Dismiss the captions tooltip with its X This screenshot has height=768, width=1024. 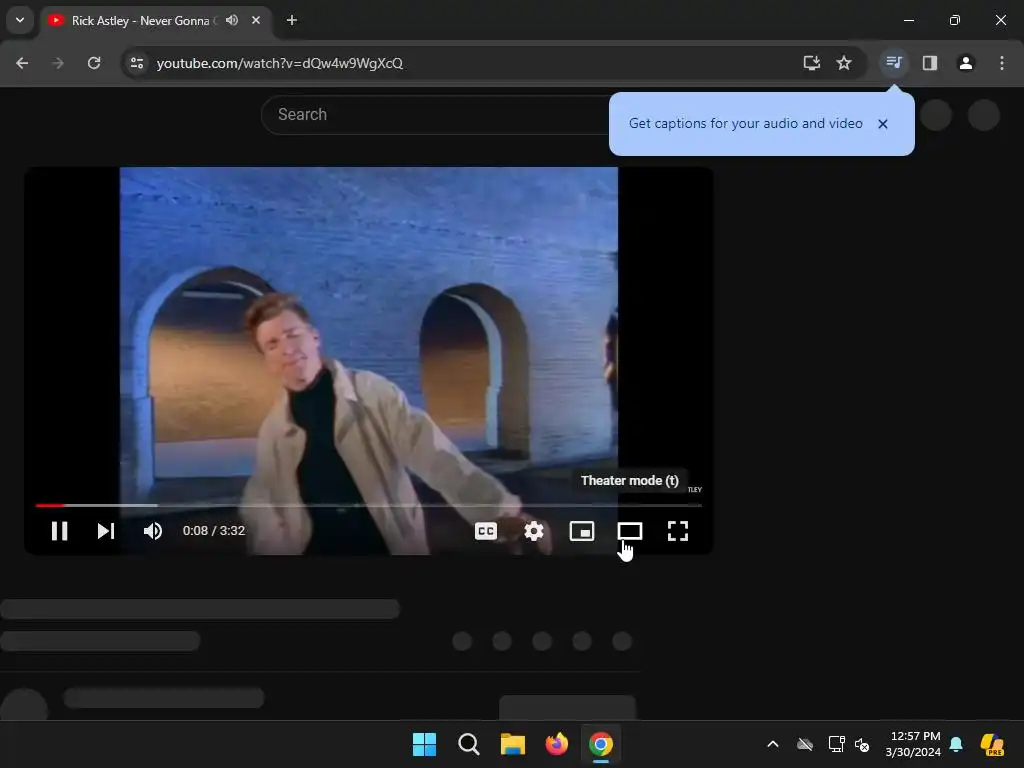(883, 123)
